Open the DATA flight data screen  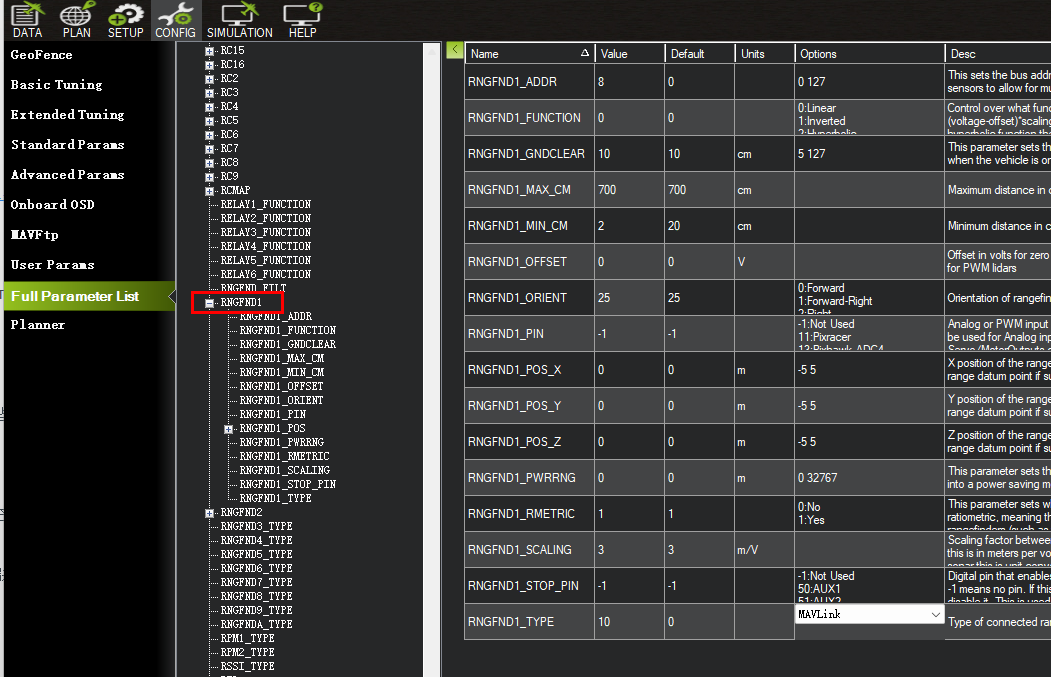[x=27, y=20]
